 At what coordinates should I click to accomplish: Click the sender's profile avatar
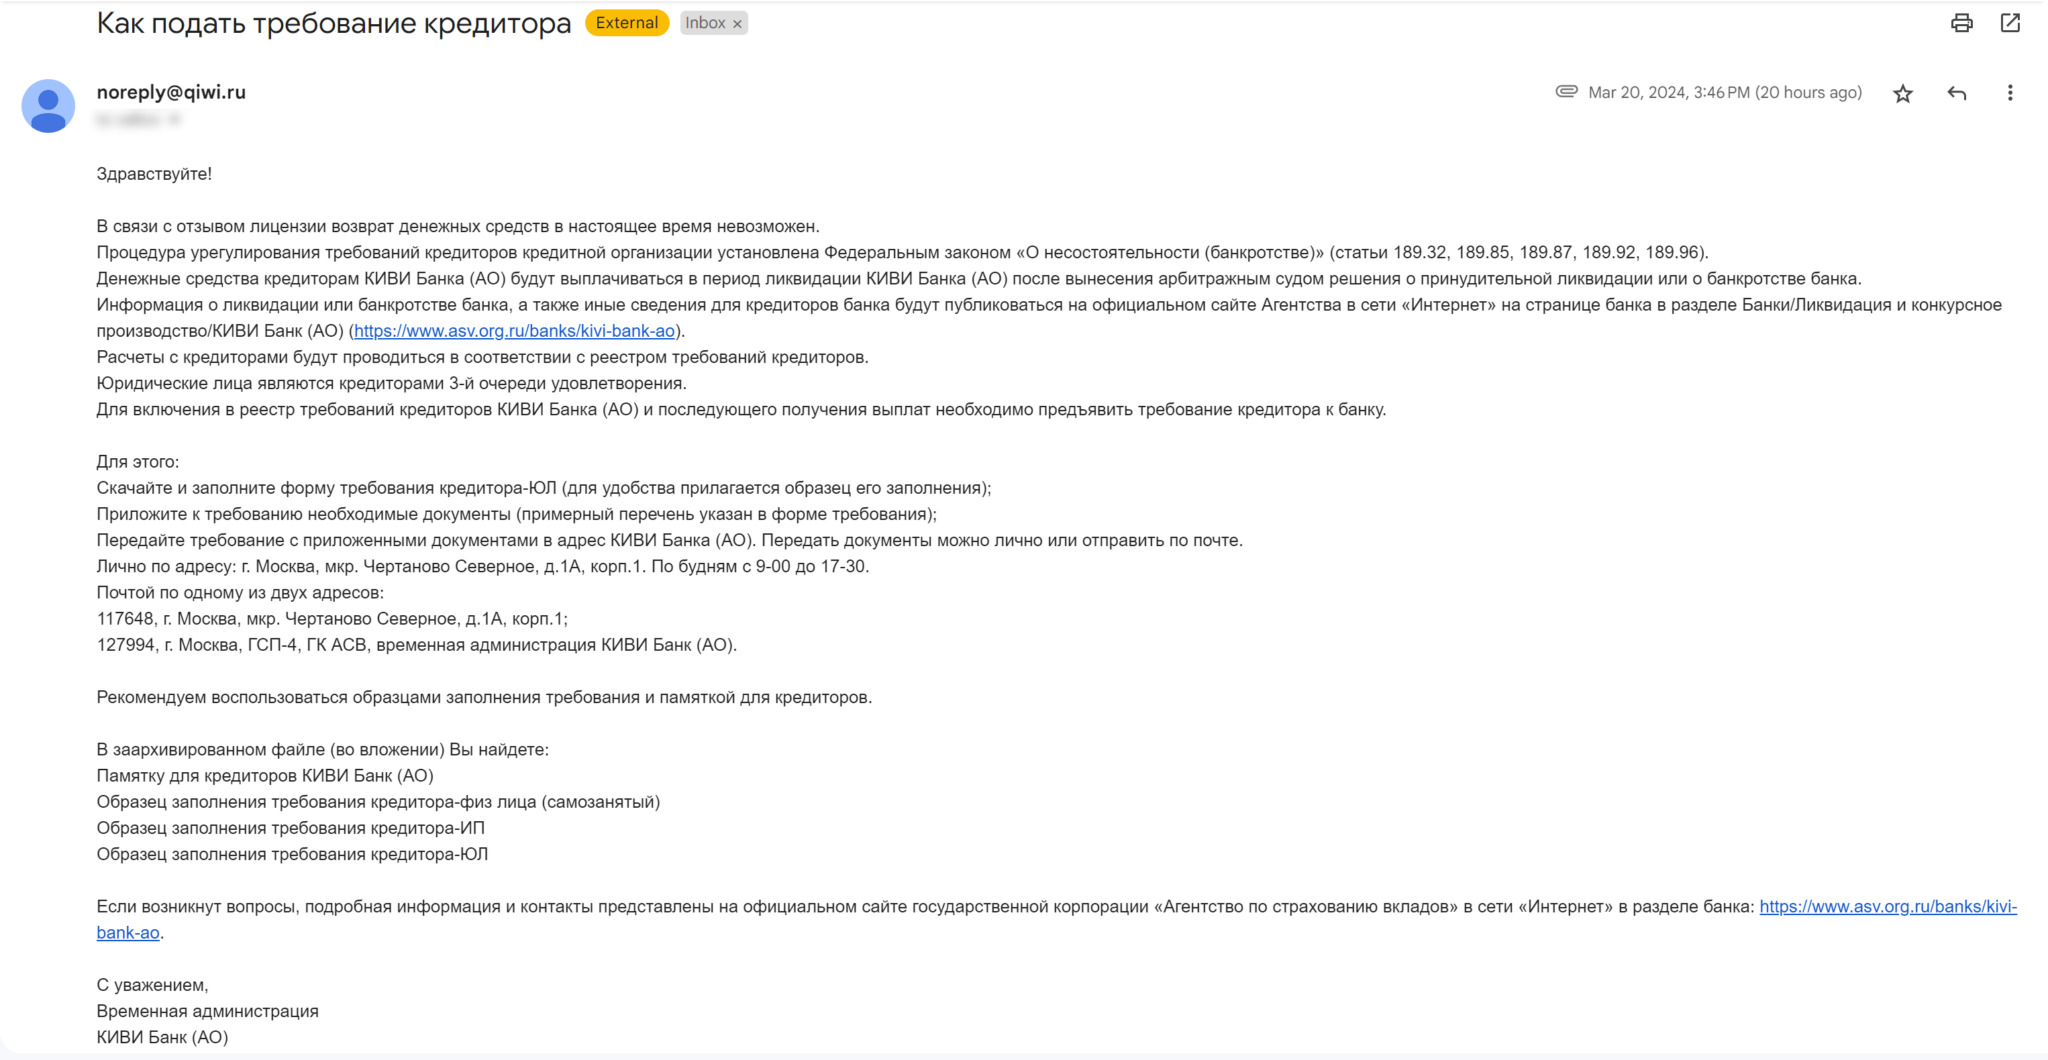point(48,106)
